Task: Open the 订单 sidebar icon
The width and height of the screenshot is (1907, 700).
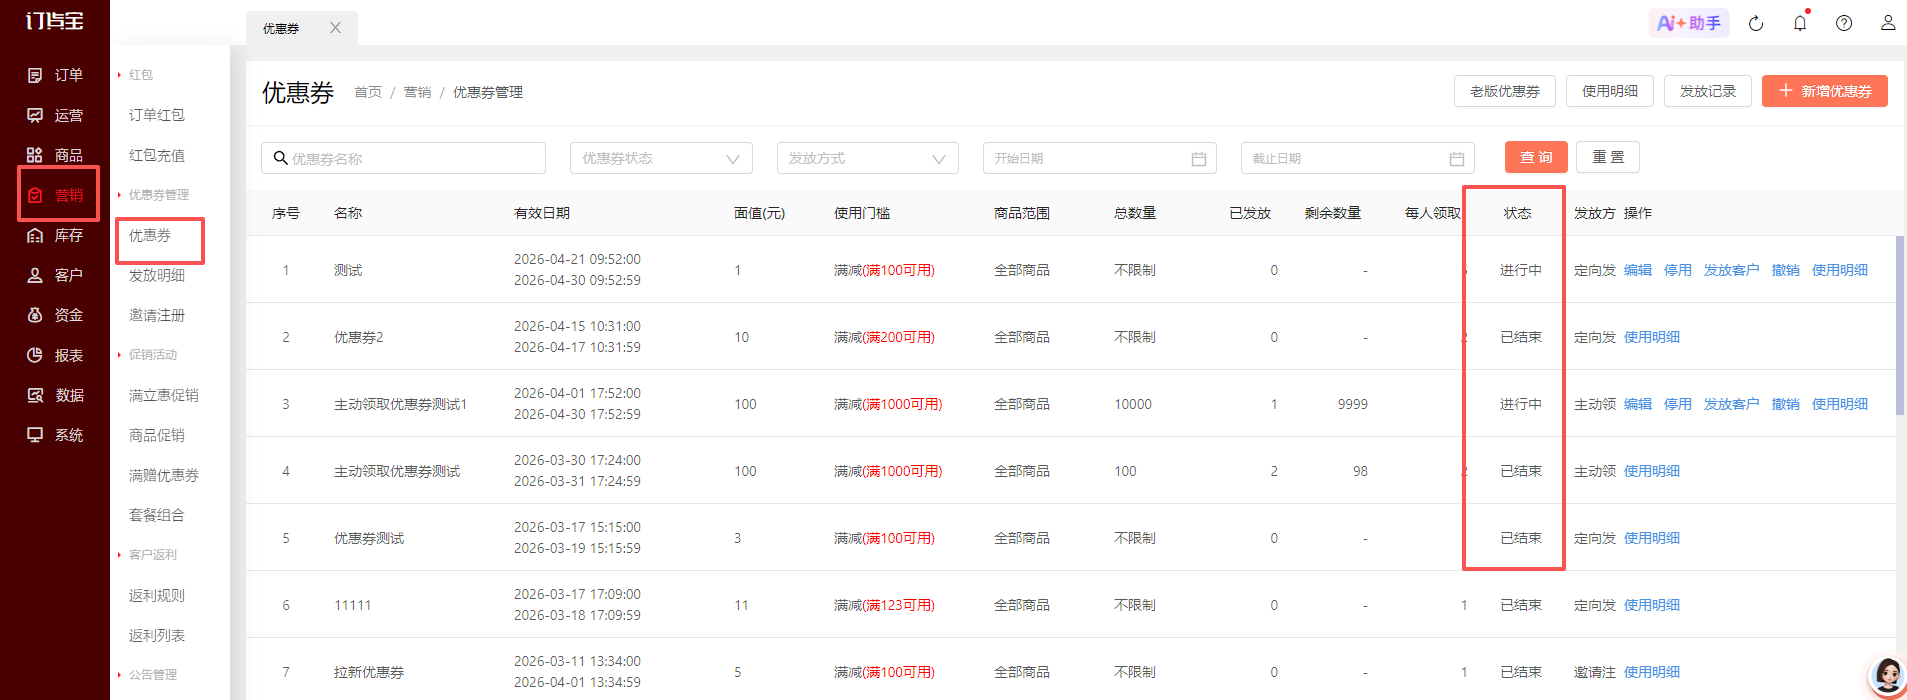Action: click(35, 75)
